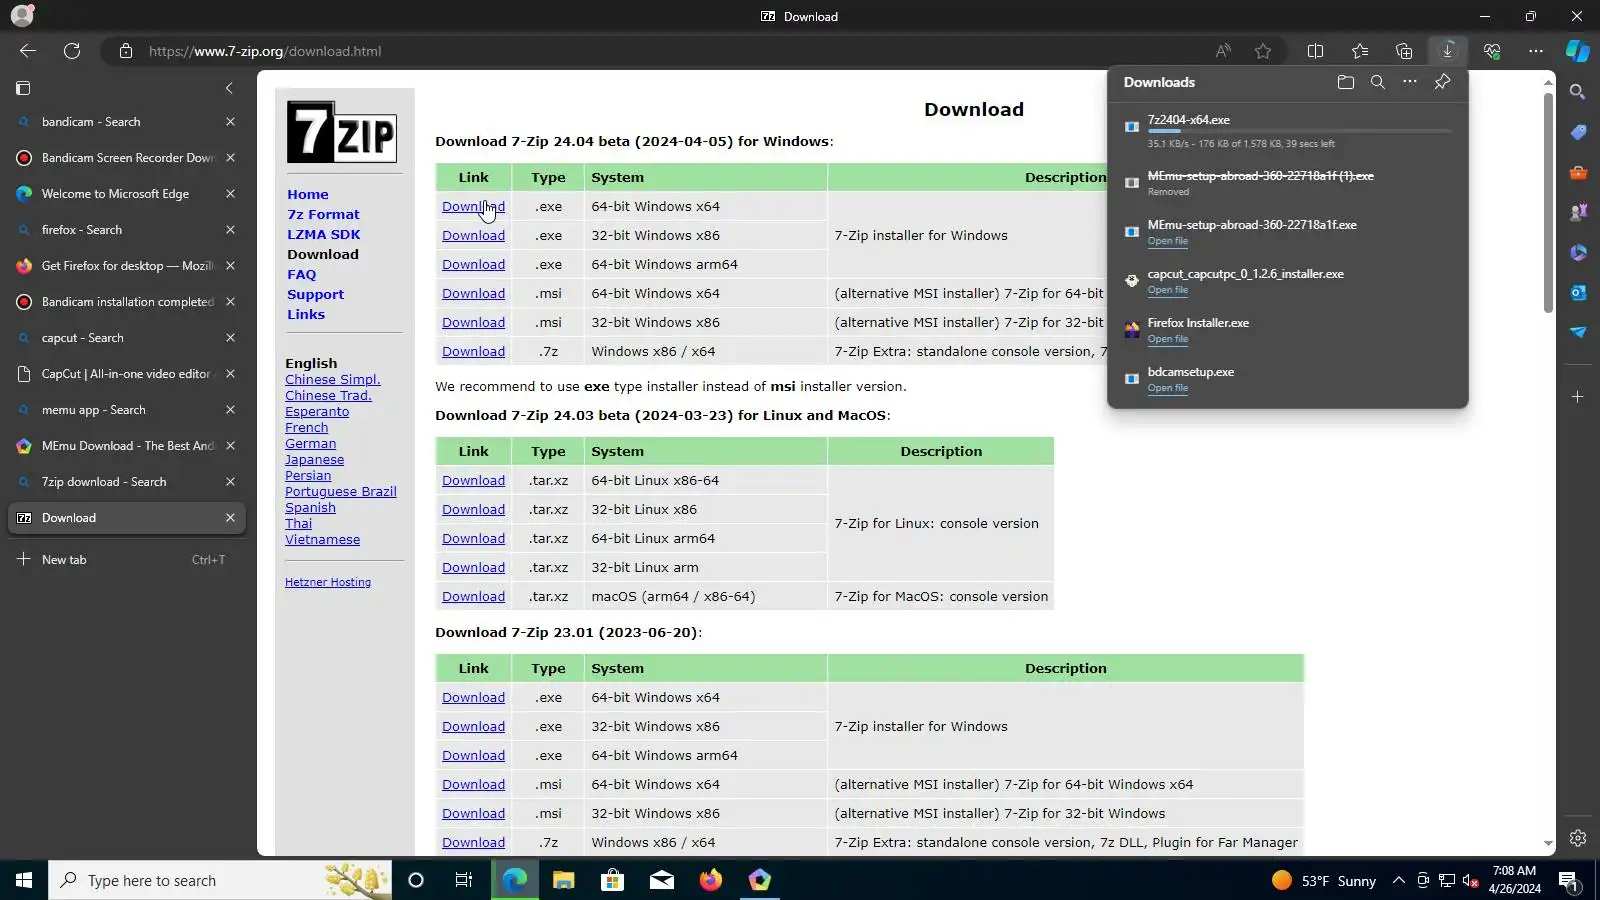Download 7-Zip 24.04 32-bit Windows x86 exe
Viewport: 1600px width, 900px height.
point(473,236)
